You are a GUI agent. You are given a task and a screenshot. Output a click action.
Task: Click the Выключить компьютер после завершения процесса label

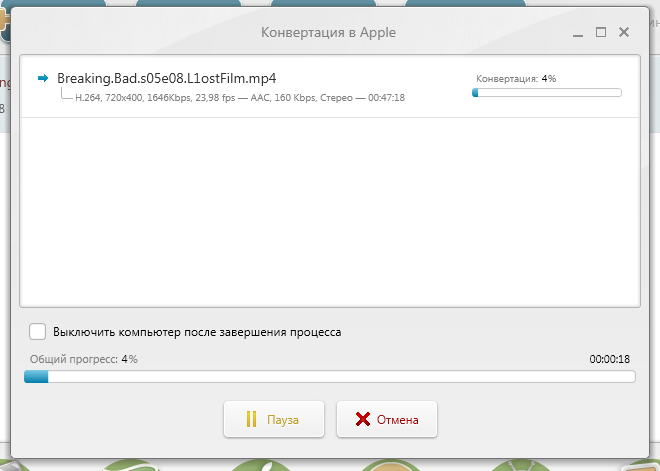197,332
